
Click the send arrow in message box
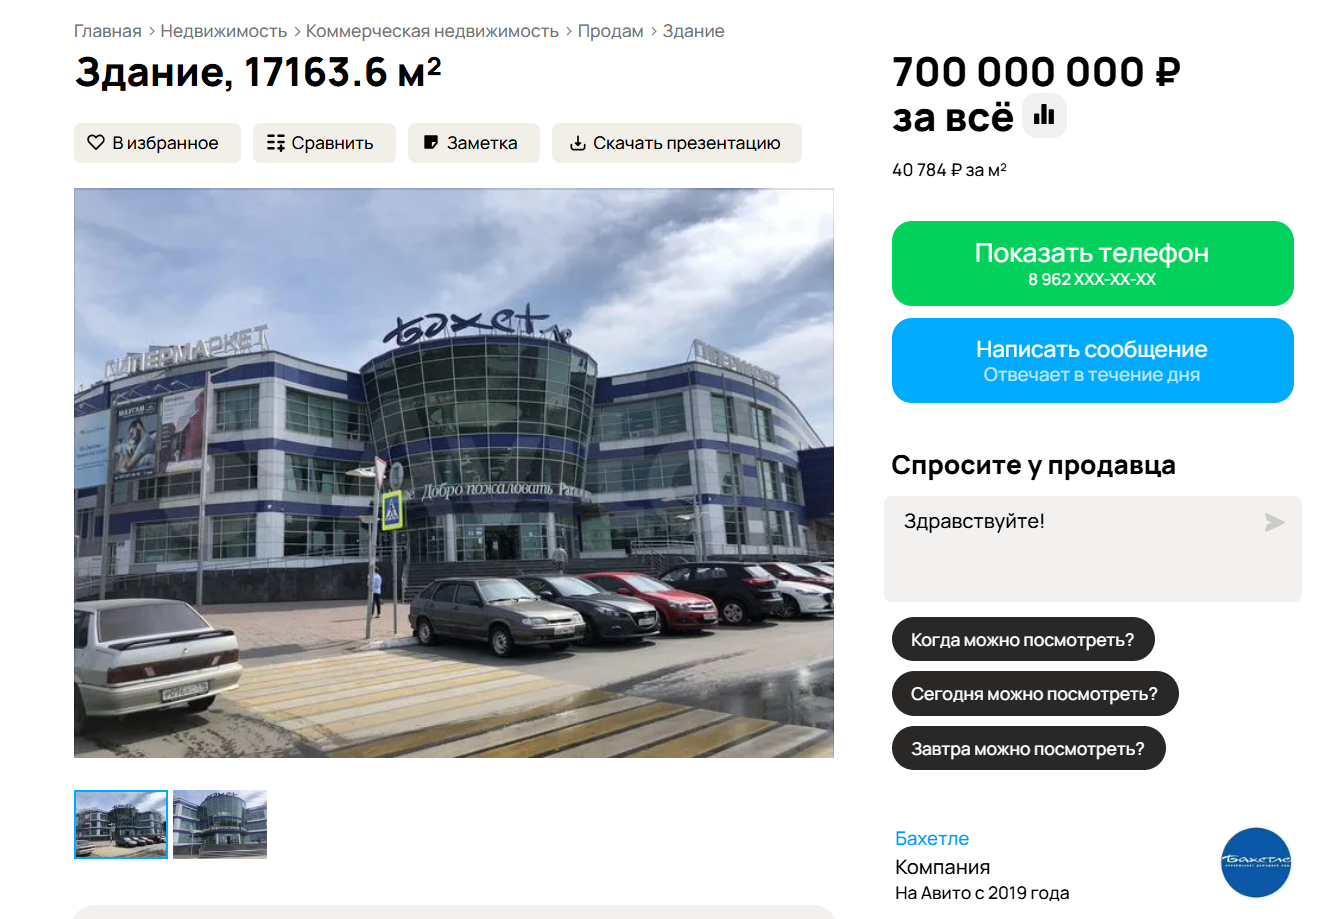1274,522
